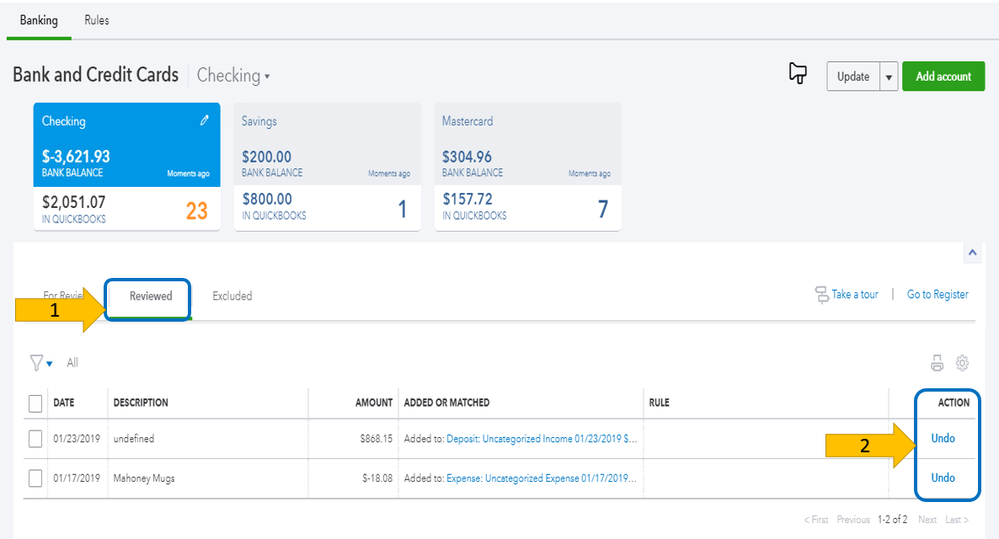Select the Savings account card
Image resolution: width=999 pixels, height=539 pixels.
tap(327, 166)
